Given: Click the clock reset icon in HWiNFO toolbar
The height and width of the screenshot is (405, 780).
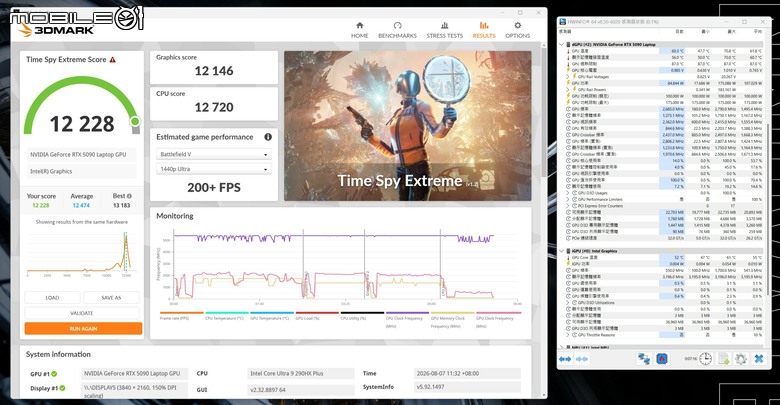Looking at the screenshot, I should (x=705, y=358).
